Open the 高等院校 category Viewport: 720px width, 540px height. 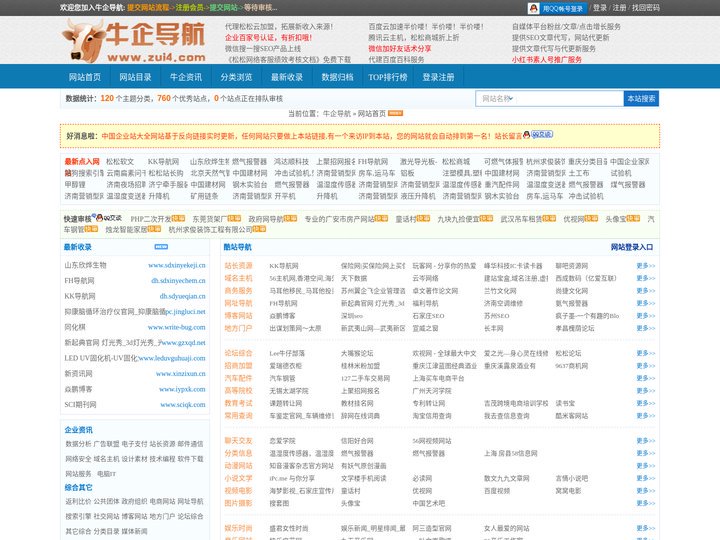coord(238,391)
